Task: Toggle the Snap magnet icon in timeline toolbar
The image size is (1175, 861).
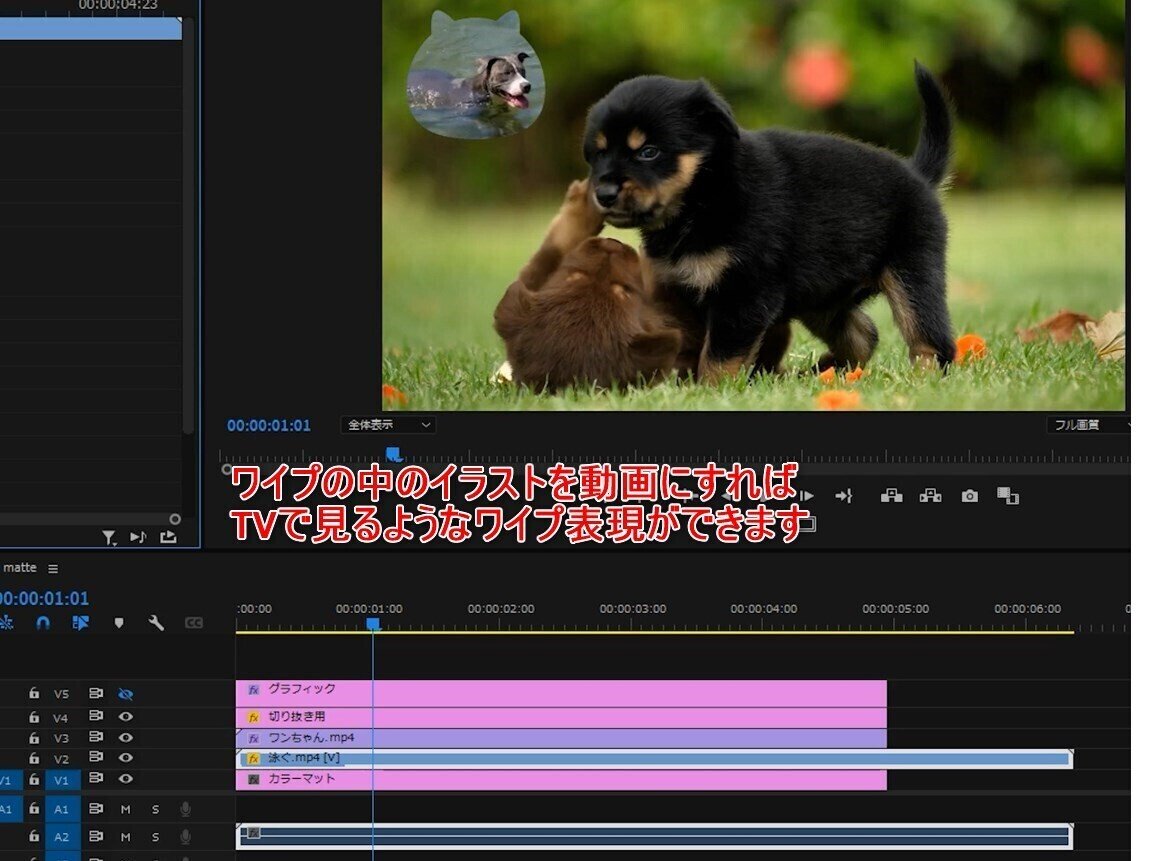Action: coord(43,623)
